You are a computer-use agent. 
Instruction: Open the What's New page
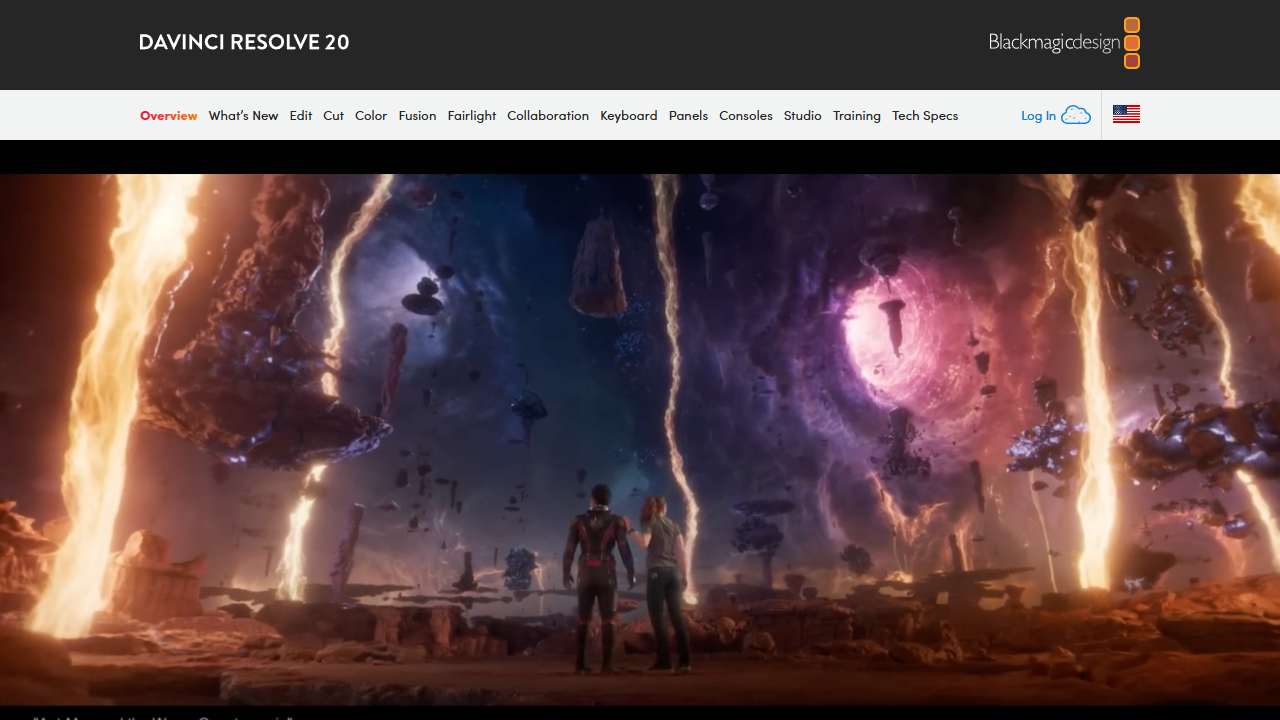[243, 116]
